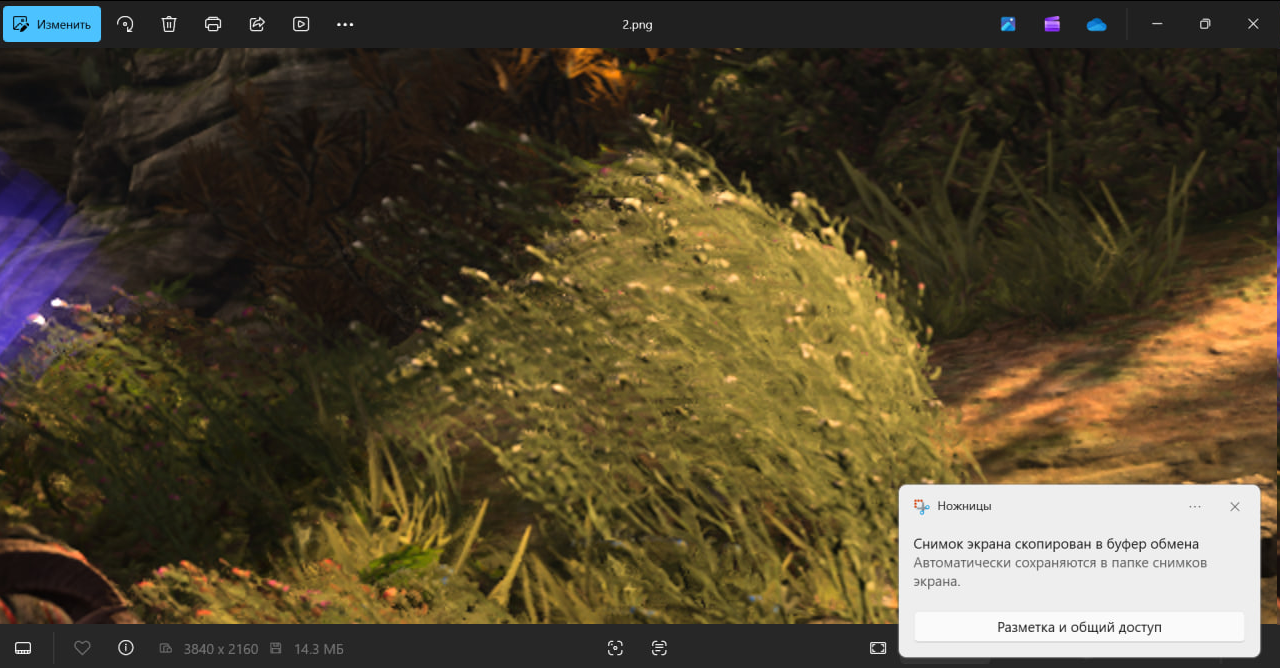Open the OneDrive cloud icon
The height and width of the screenshot is (668, 1280).
1096,24
